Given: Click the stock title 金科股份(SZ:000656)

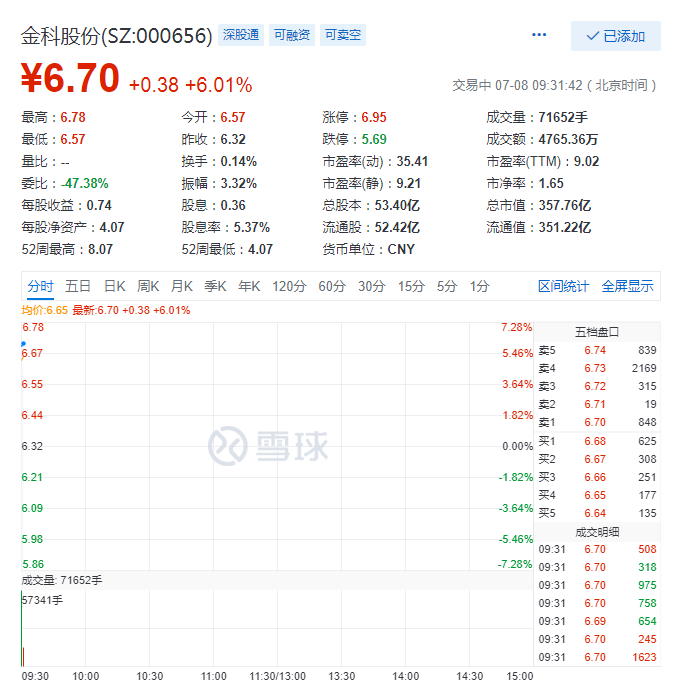Looking at the screenshot, I should (116, 36).
